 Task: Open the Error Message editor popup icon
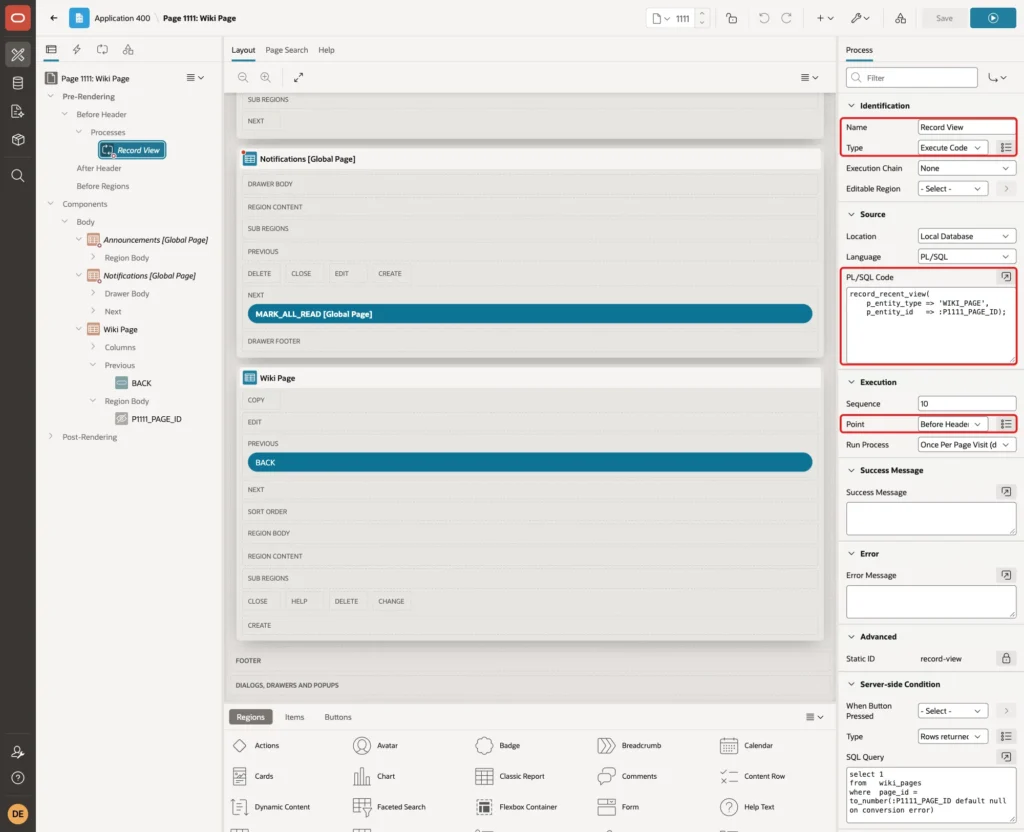pos(1006,575)
